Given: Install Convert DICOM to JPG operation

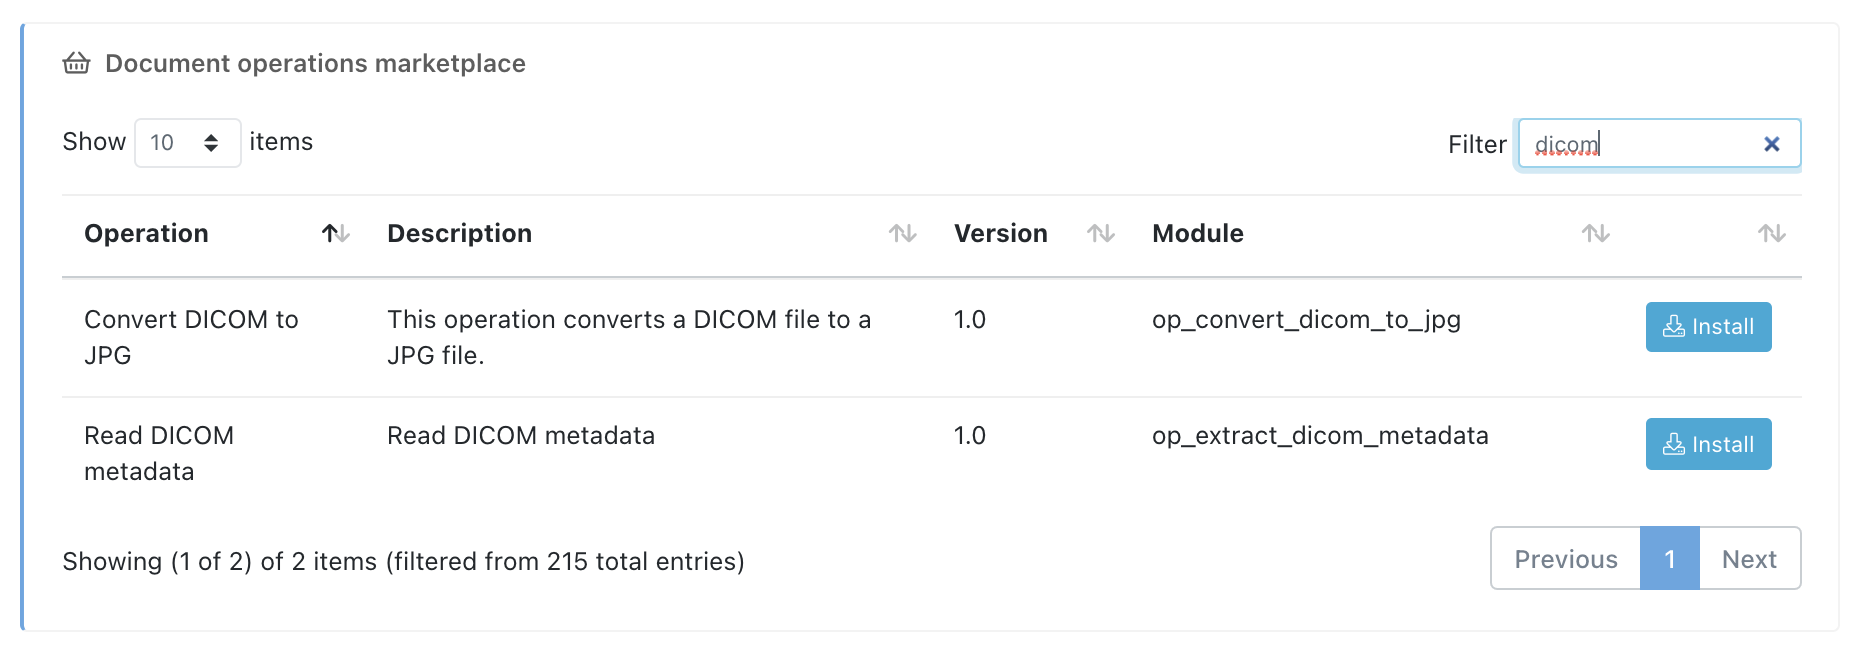Looking at the screenshot, I should 1708,327.
